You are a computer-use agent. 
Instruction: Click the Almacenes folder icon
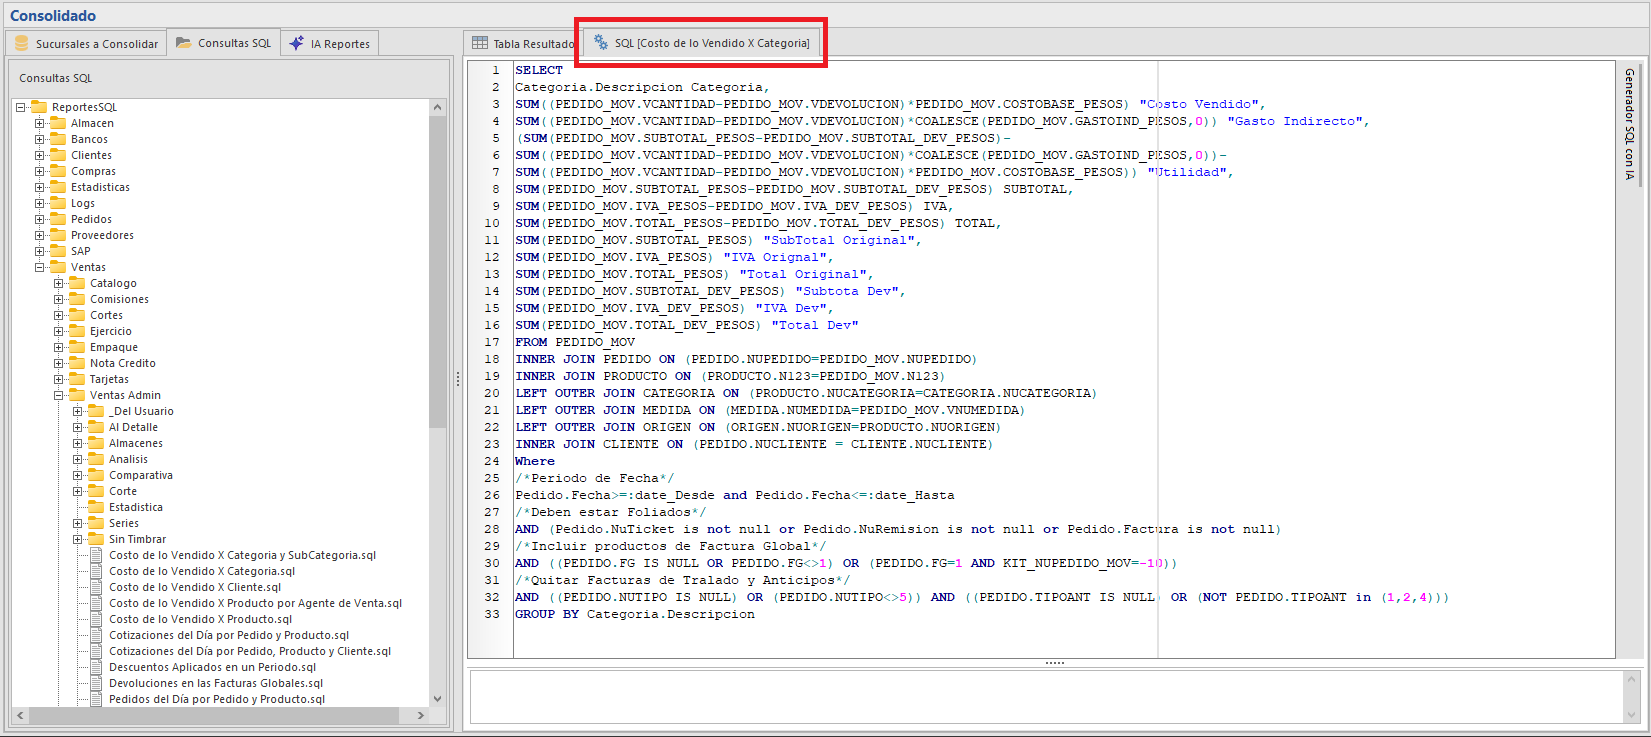(x=96, y=443)
